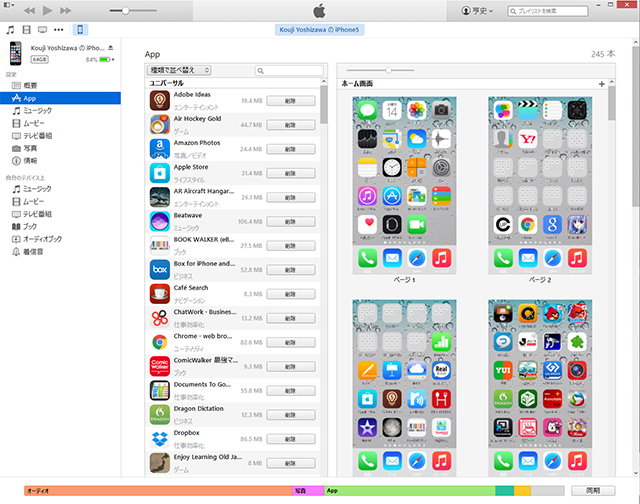
Task: Click the Apple logo in the title bar
Action: point(319,11)
